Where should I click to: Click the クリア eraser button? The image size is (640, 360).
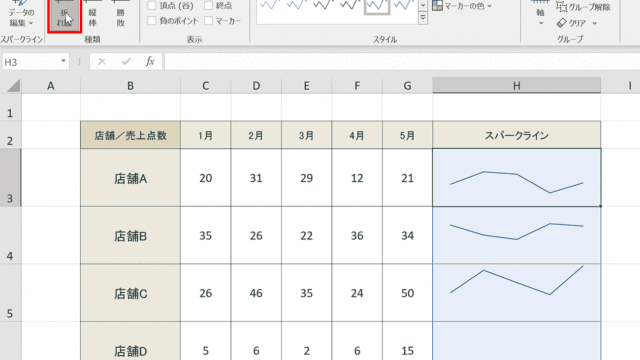(571, 23)
